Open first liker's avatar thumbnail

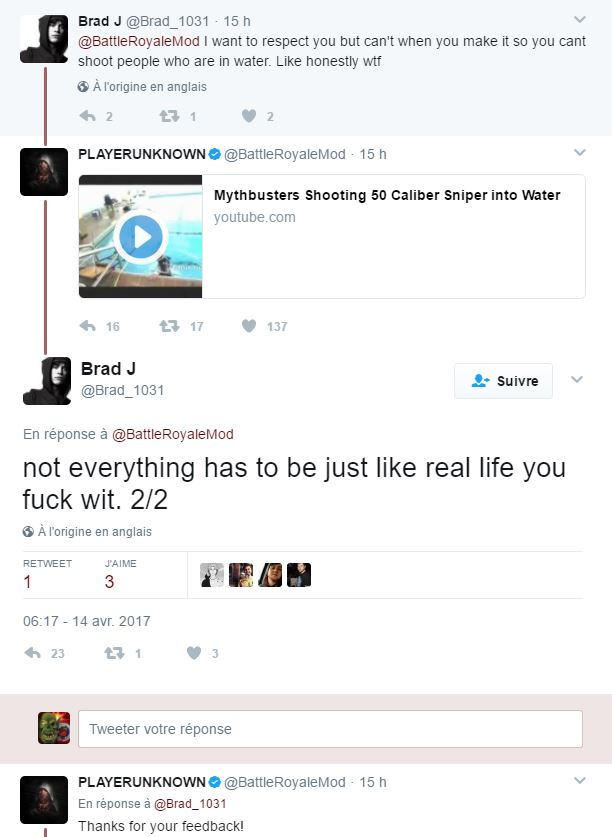[x=212, y=575]
